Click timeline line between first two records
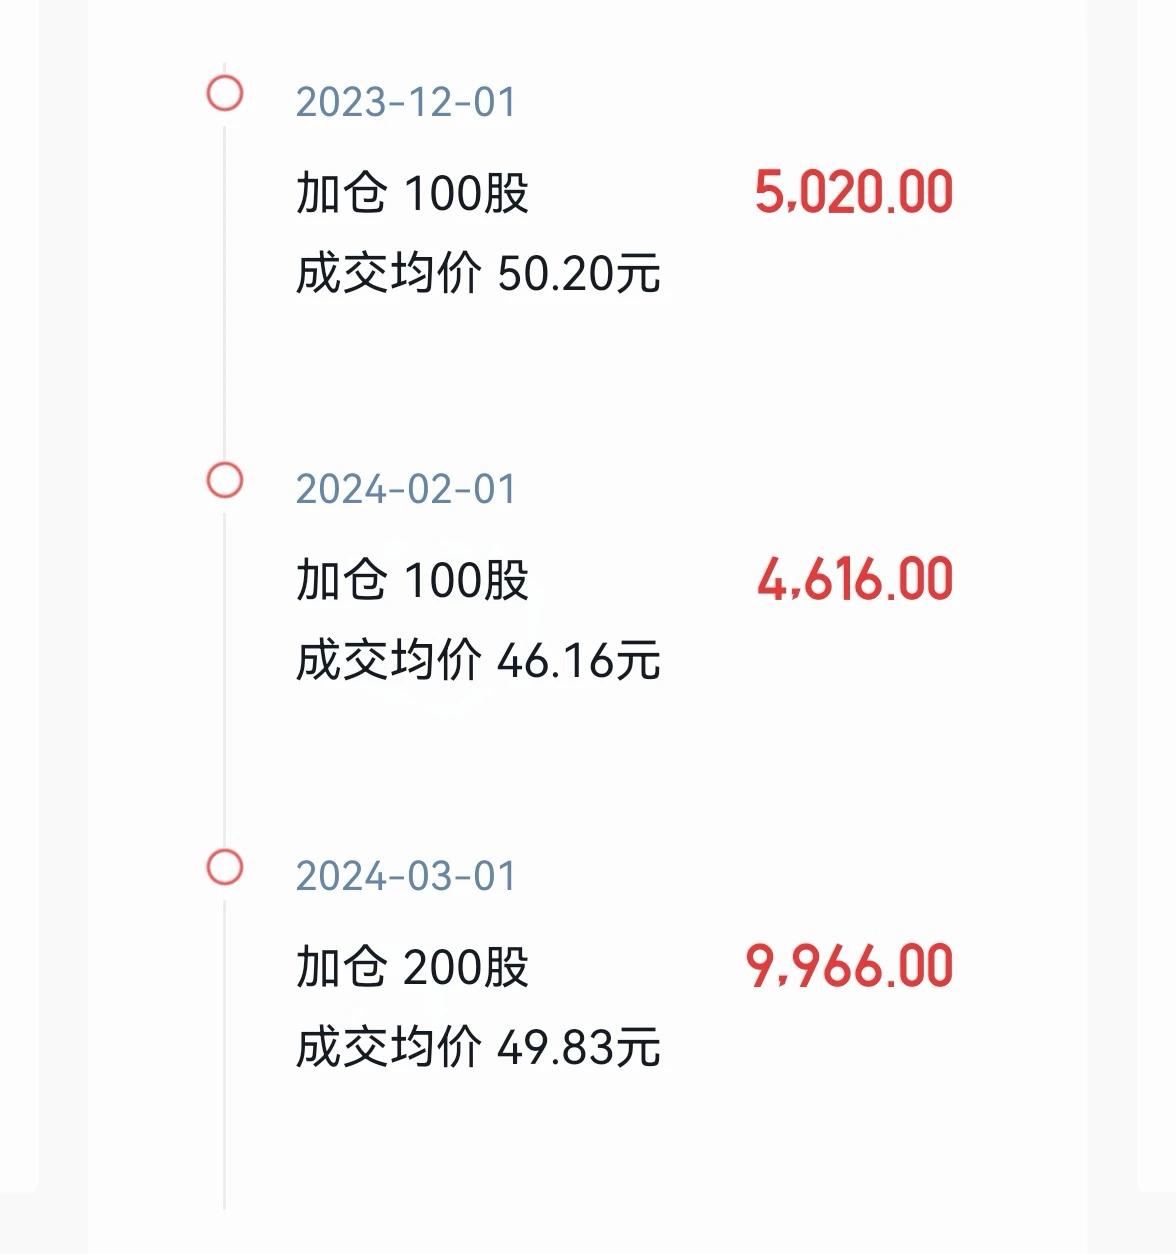This screenshot has width=1176, height=1254. pos(225,286)
